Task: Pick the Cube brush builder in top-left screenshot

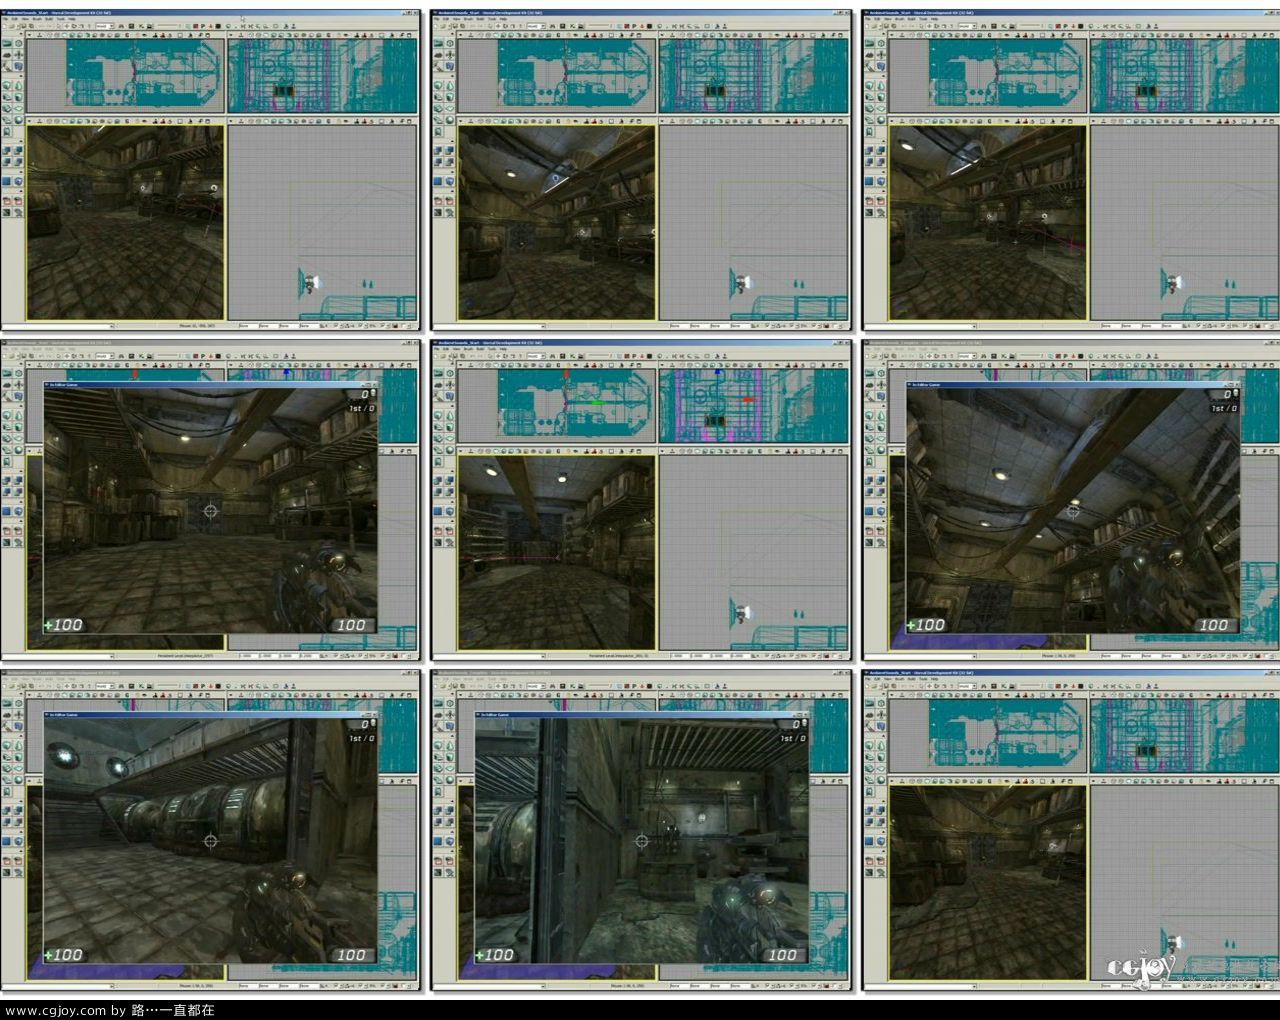Action: click(7, 85)
